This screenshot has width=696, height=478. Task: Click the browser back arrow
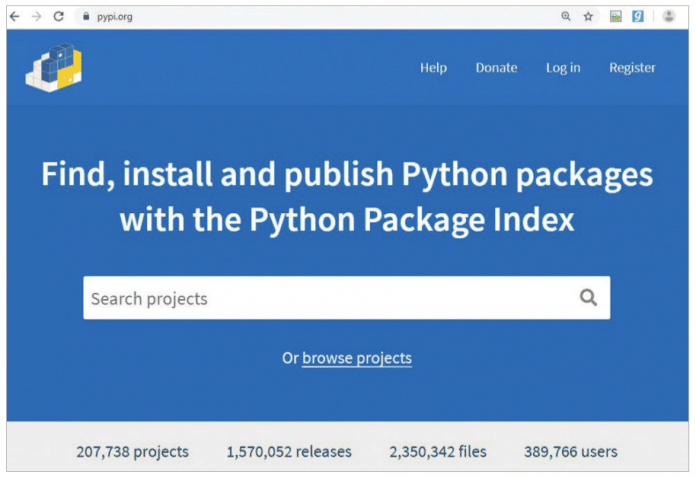tap(14, 16)
